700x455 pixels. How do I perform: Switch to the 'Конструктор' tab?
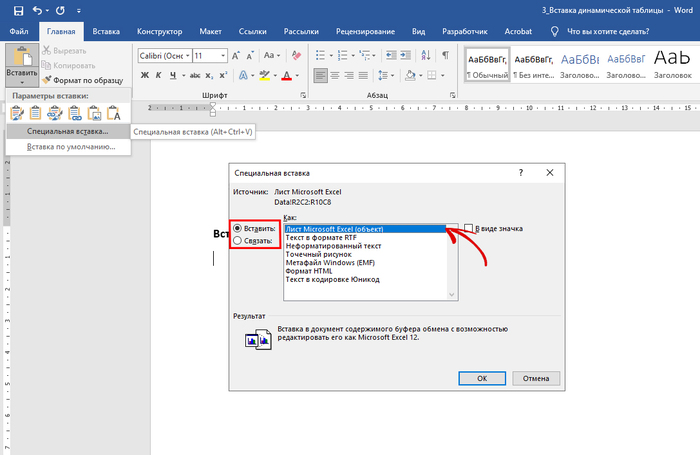pyautogui.click(x=159, y=31)
